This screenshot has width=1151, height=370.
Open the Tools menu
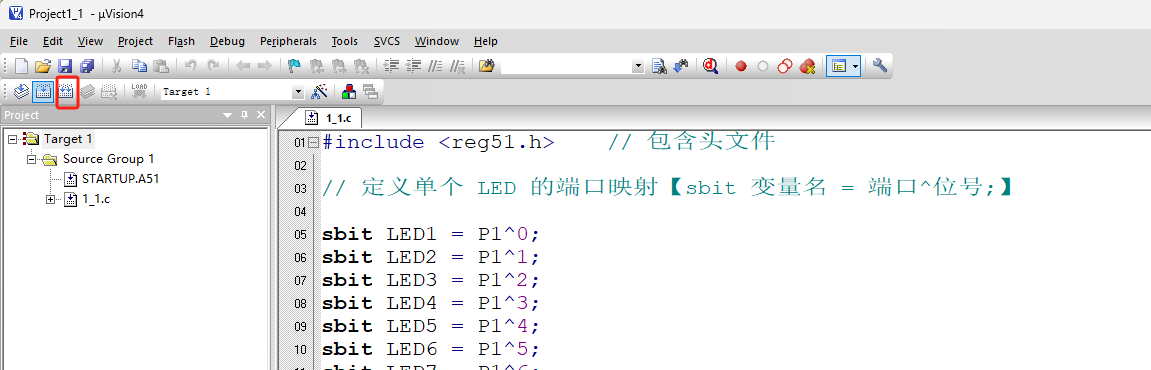(x=344, y=41)
